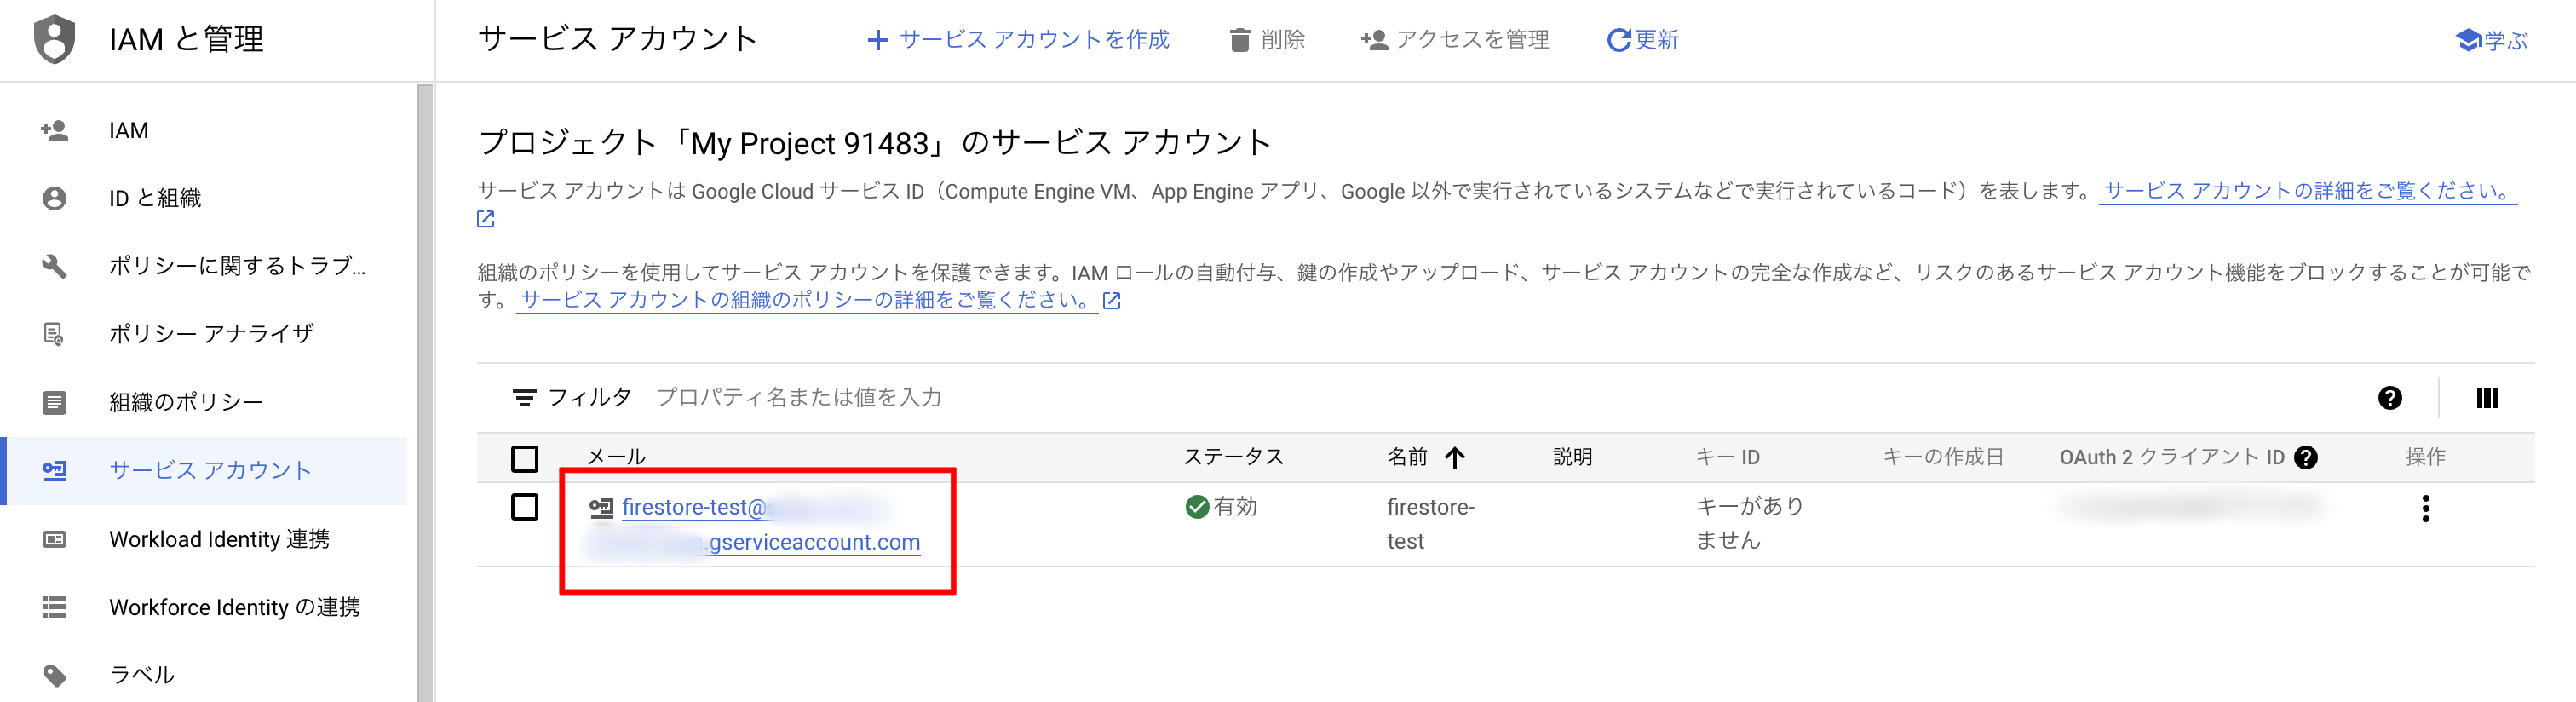Check the firestore-test row checkbox
This screenshot has width=2576, height=702.
coord(524,507)
